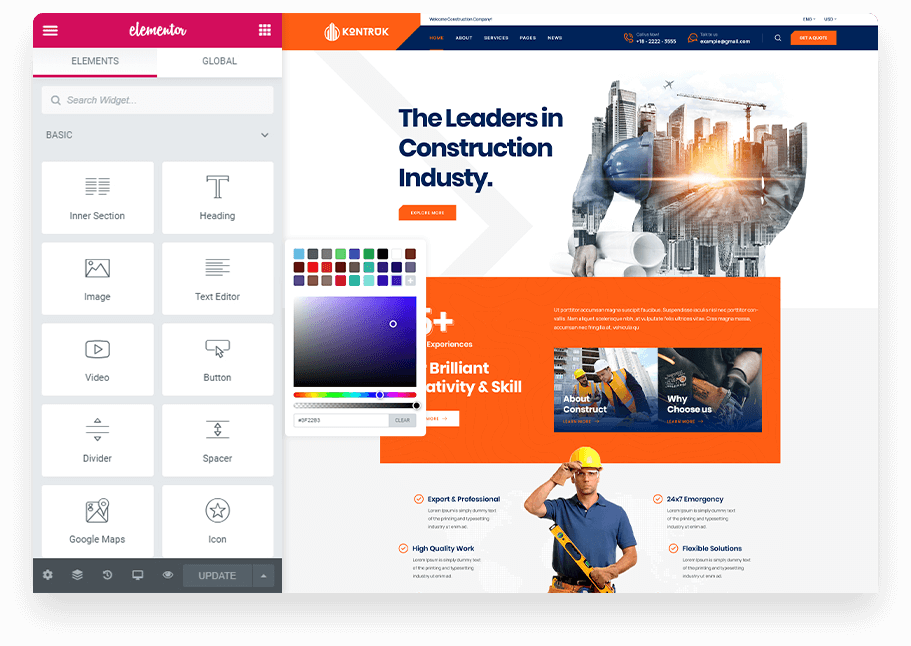This screenshot has width=911, height=646.
Task: Open the Elementor hamburger menu
Action: [x=51, y=30]
